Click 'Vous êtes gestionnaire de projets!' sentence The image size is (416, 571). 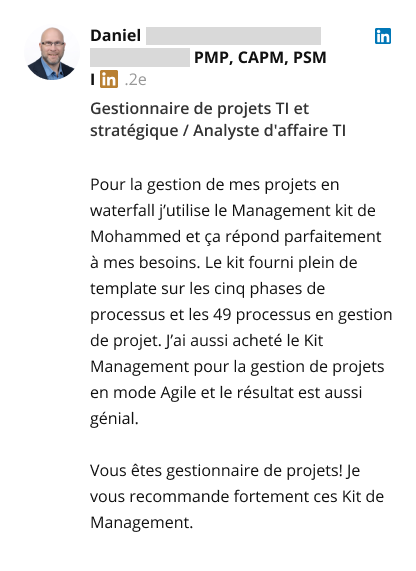pos(216,471)
